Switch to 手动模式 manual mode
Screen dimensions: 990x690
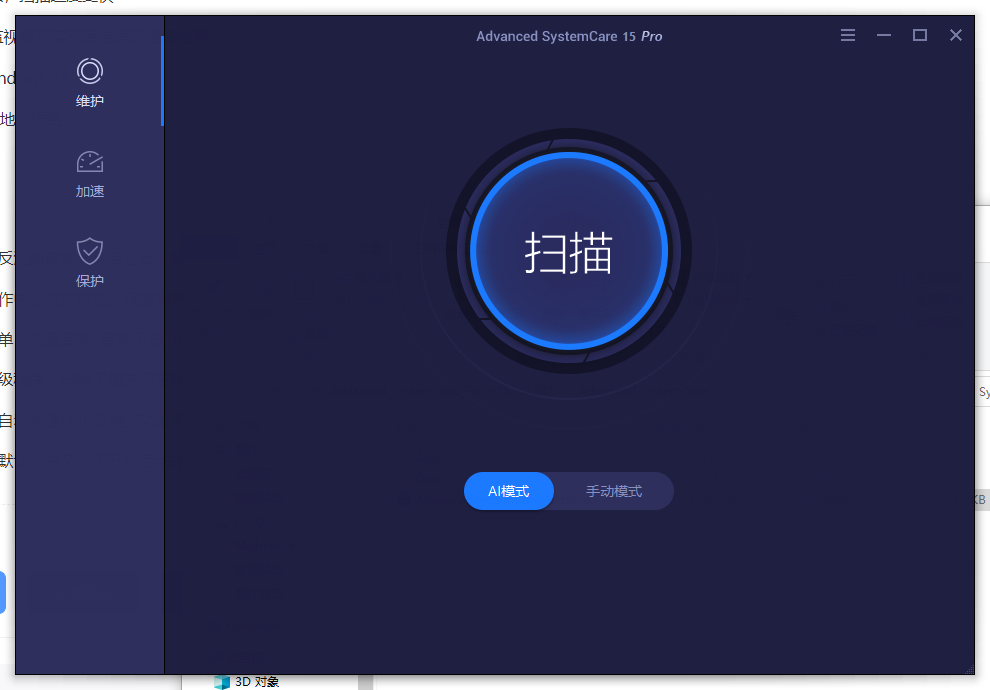[614, 491]
